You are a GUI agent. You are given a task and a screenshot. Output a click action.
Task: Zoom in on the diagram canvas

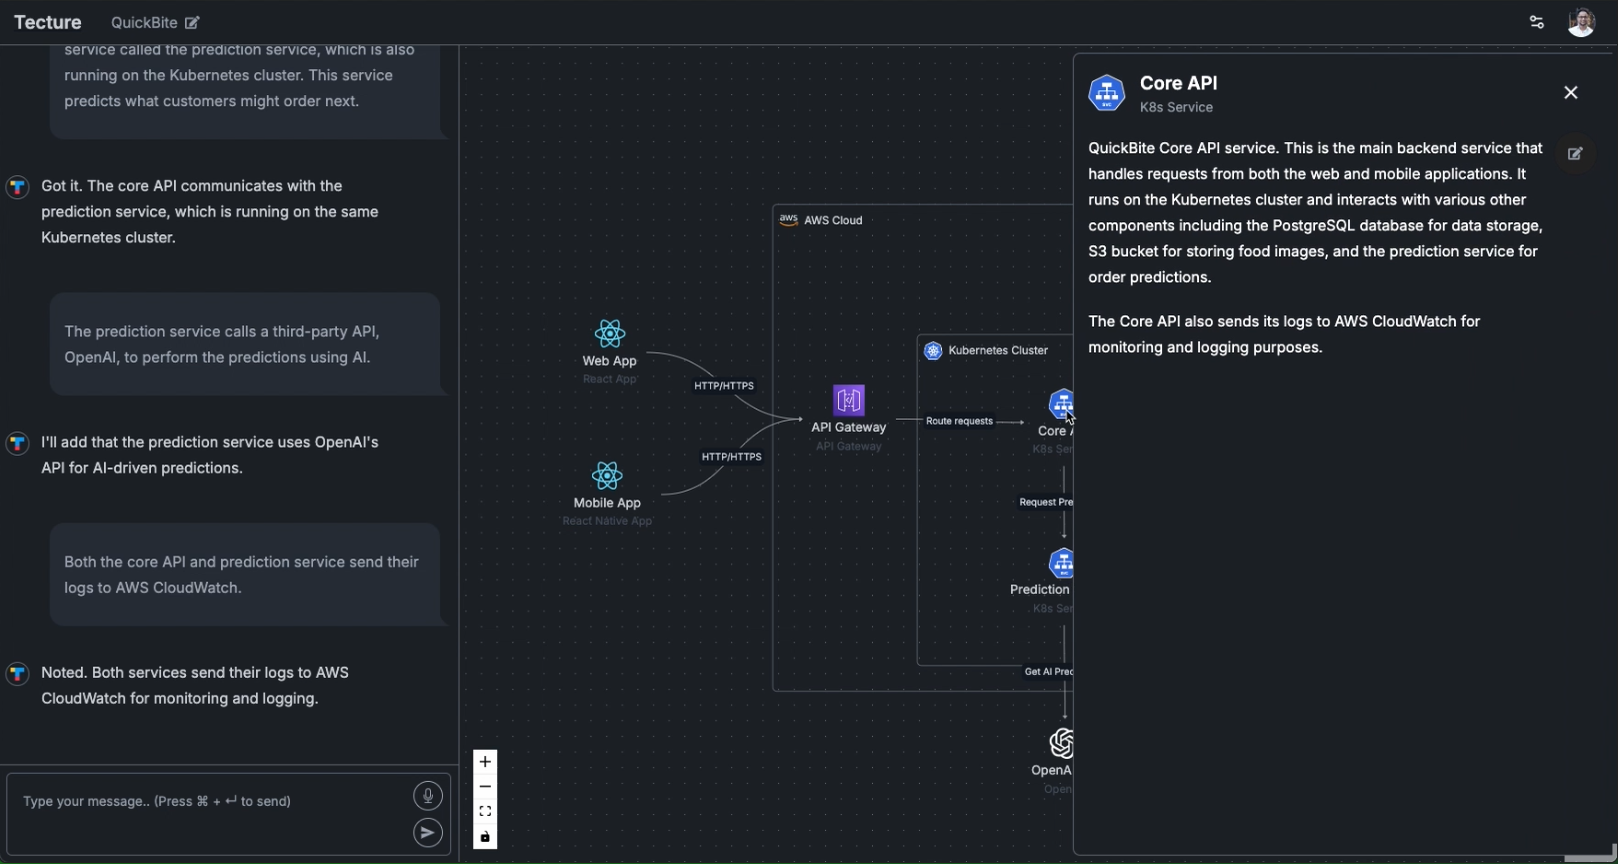[x=485, y=762]
